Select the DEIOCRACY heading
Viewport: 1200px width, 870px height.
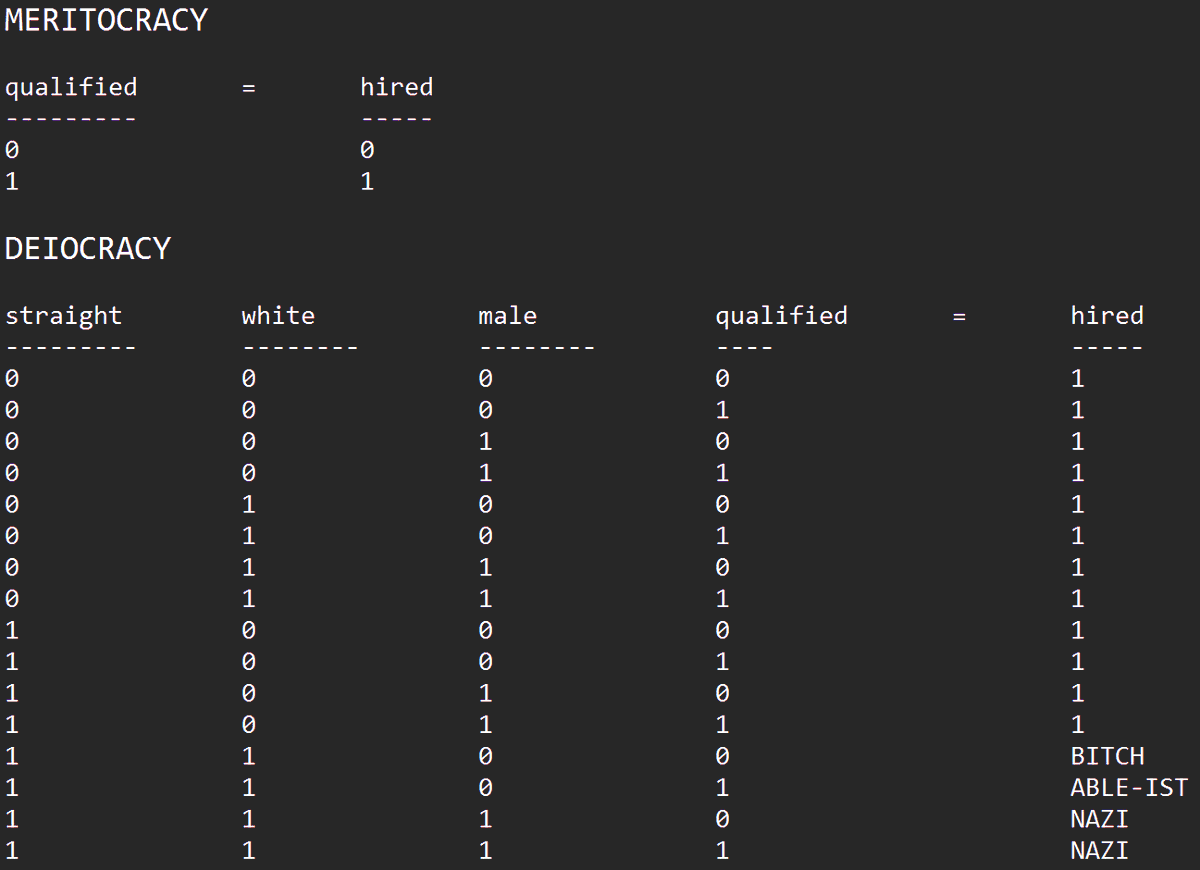click(88, 249)
